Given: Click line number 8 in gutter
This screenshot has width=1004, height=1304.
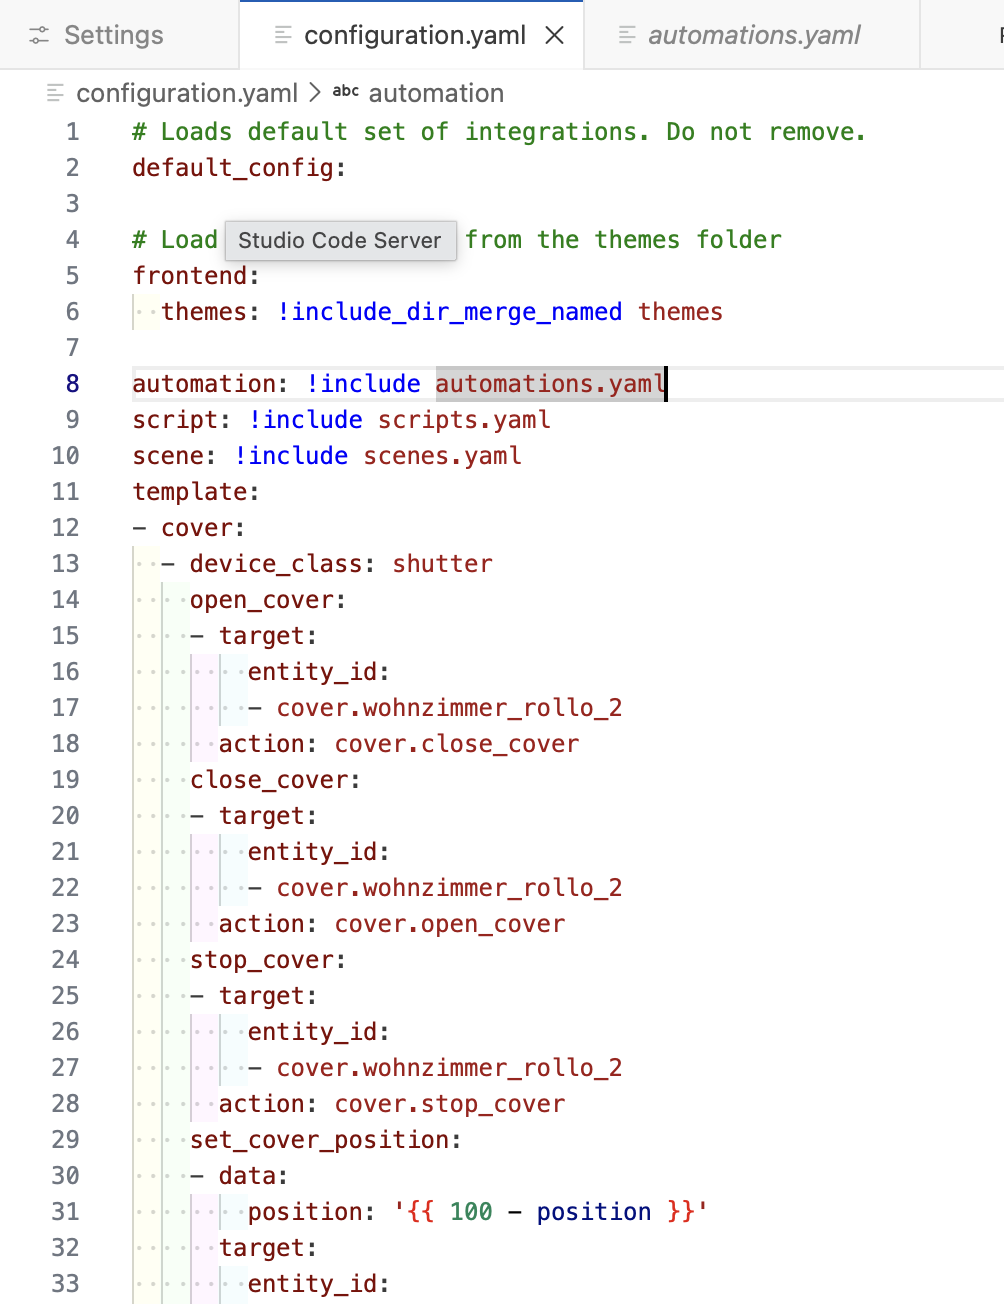Looking at the screenshot, I should 72,384.
